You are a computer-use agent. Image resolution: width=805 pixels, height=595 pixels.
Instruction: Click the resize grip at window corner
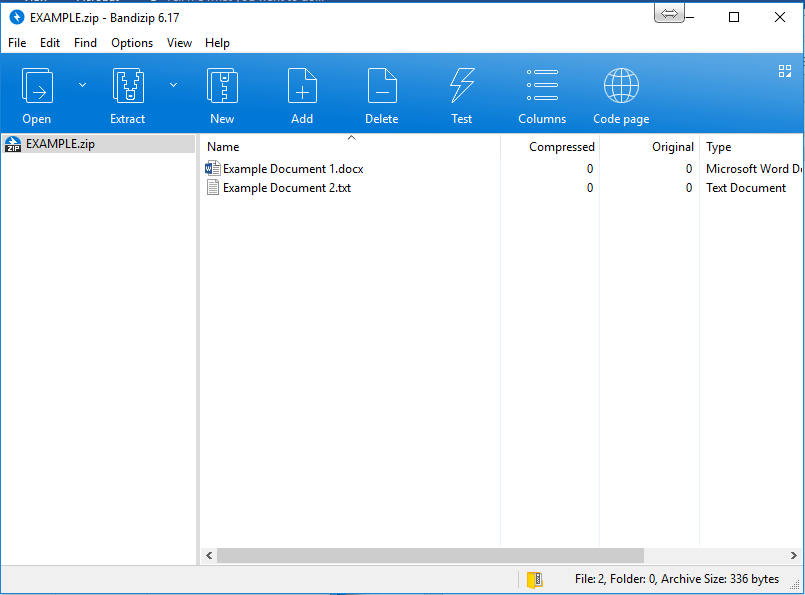point(795,585)
